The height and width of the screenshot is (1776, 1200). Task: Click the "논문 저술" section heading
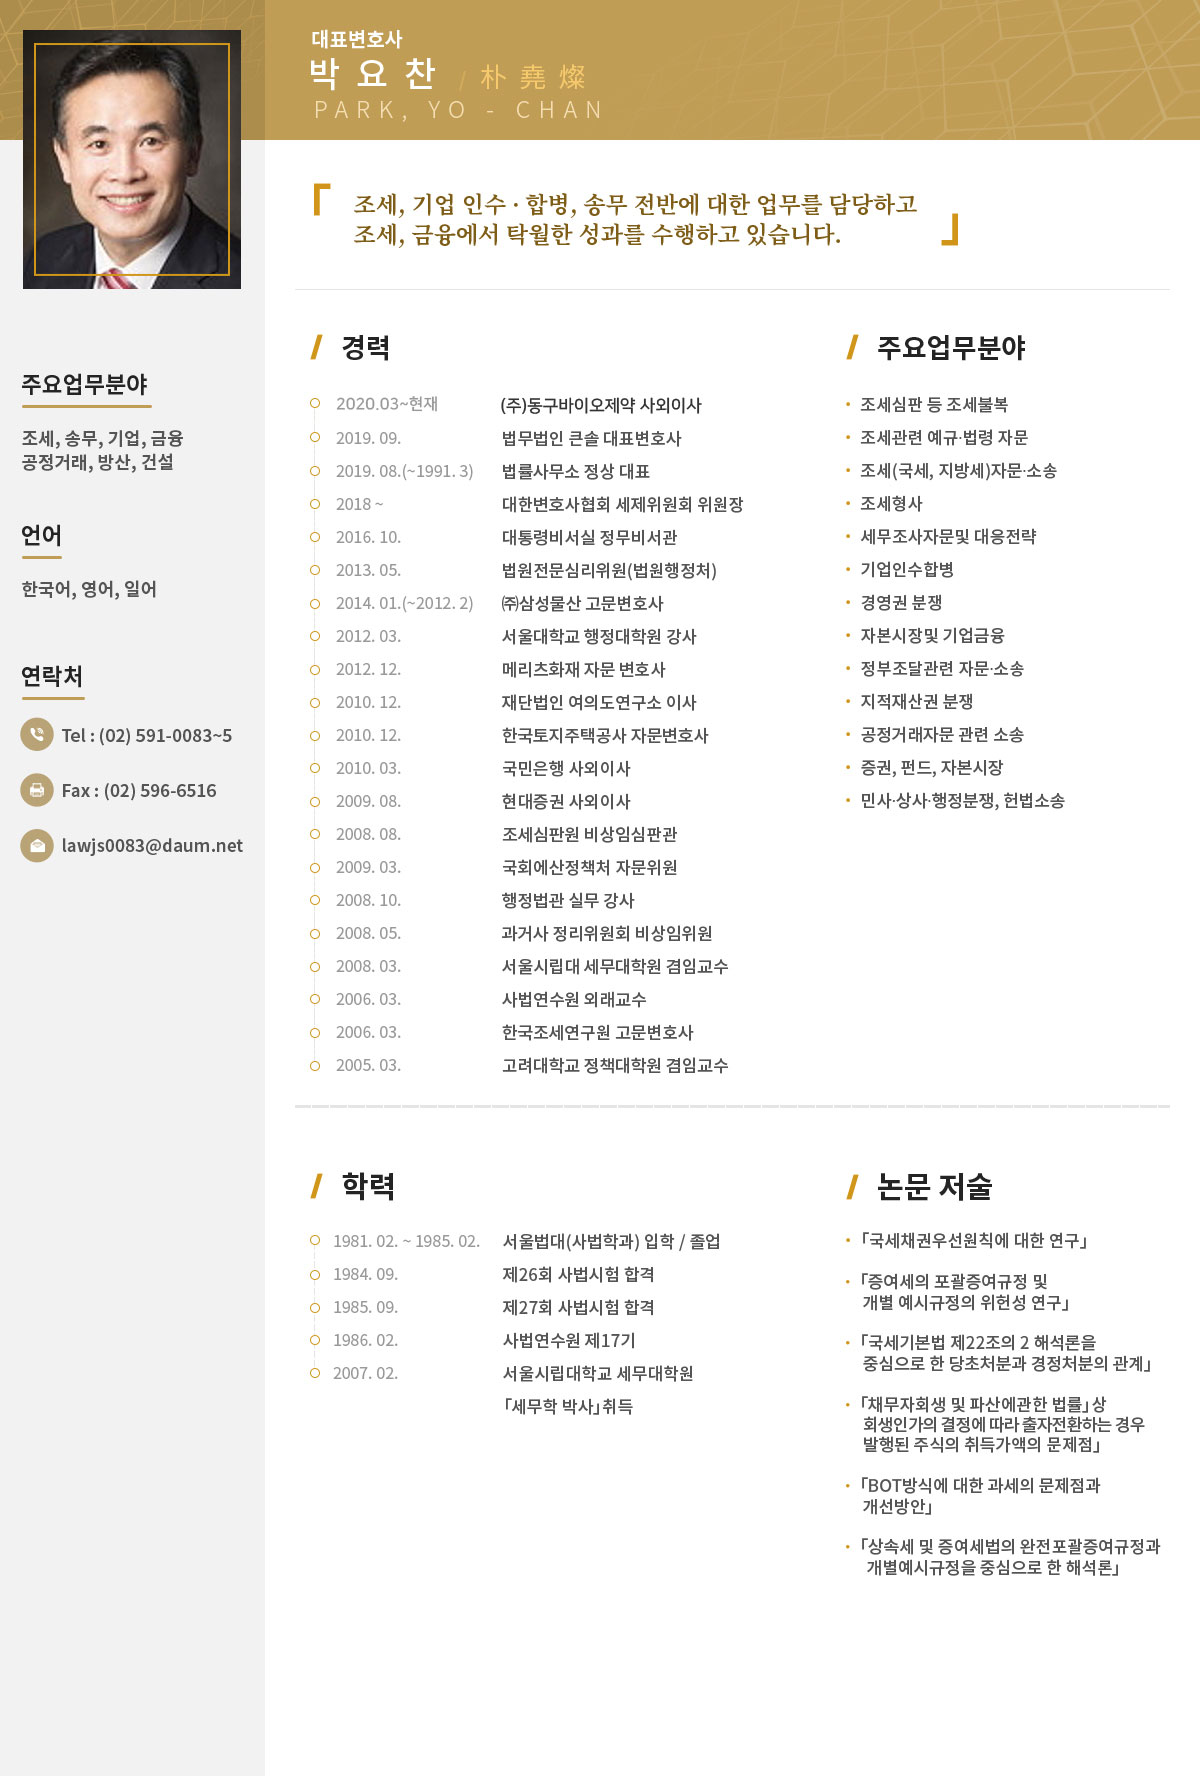pos(934,1186)
